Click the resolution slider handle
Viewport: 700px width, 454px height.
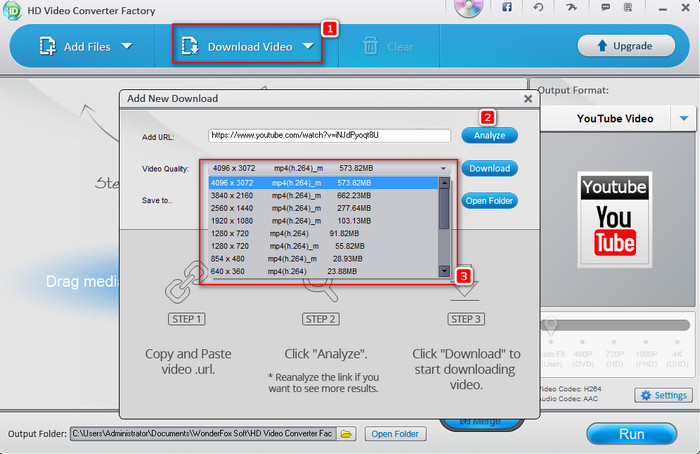pyautogui.click(x=551, y=325)
